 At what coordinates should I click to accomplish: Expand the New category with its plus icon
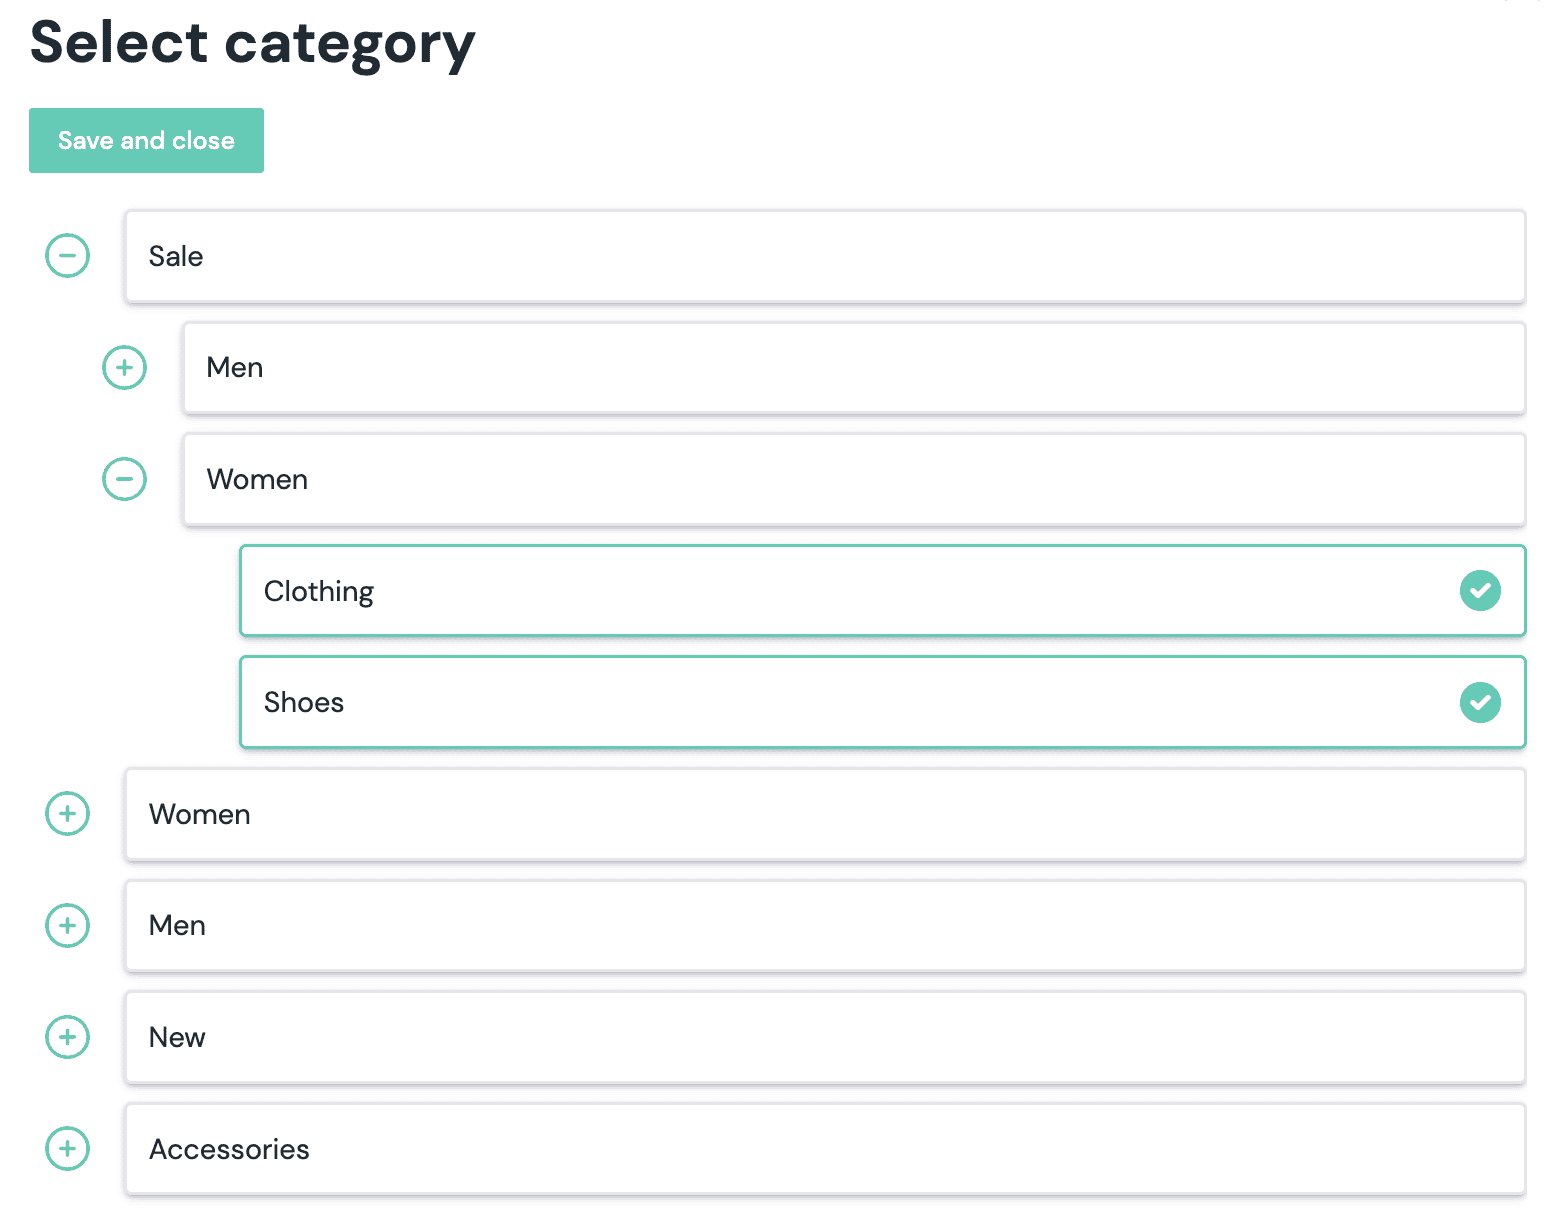pos(67,1037)
